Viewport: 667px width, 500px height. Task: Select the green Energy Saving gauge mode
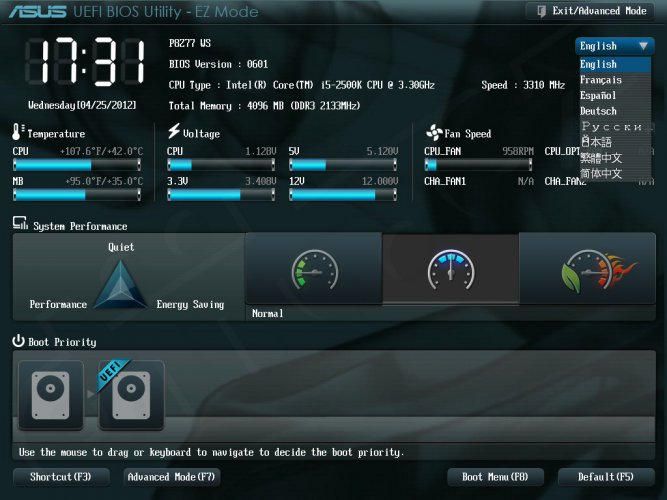[x=314, y=269]
